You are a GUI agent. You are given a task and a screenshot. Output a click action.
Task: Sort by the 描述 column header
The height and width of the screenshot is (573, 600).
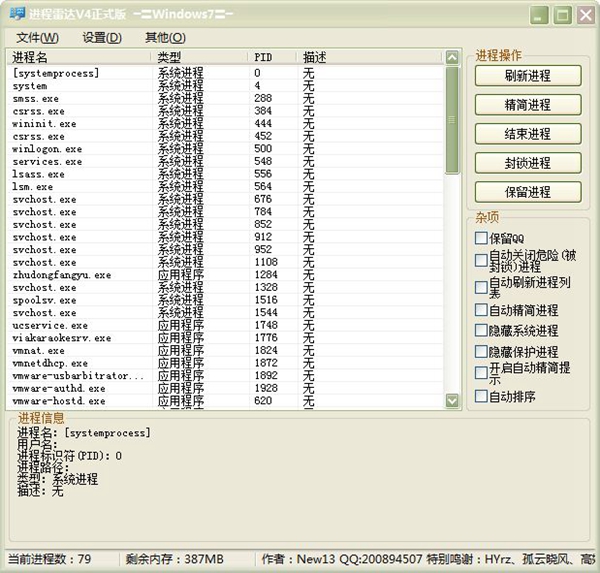pos(370,57)
